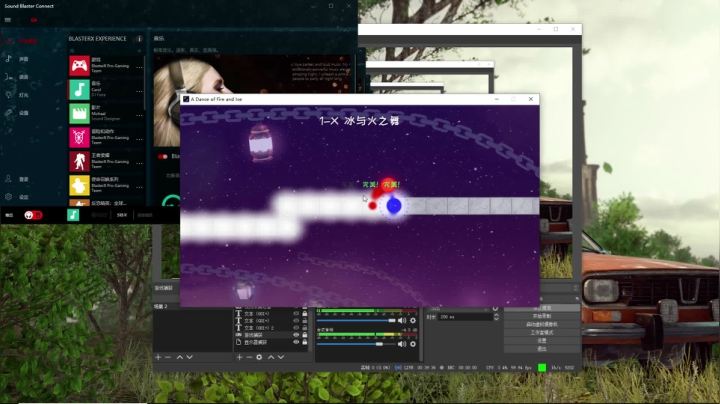Open source properties gear in OBS
720x404 pixels.
pyautogui.click(x=259, y=357)
